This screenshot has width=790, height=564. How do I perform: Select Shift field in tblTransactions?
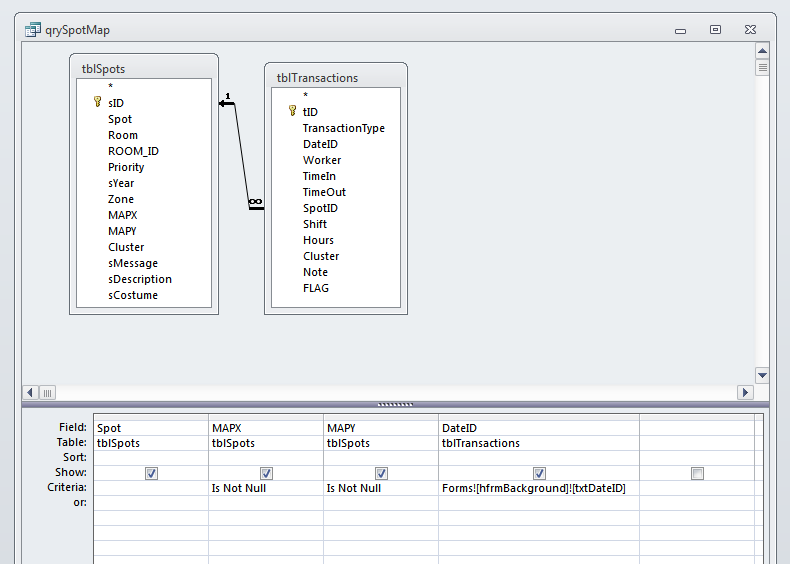[315, 224]
